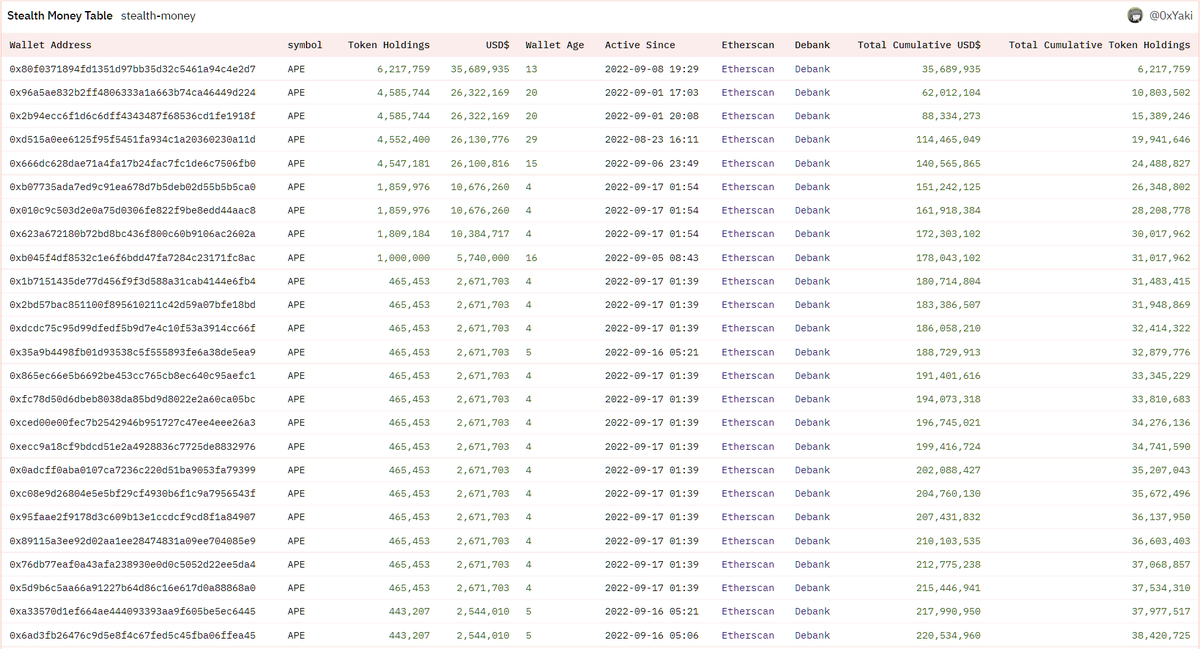Open Etherscan link for wallet 0x76db77eaf0
The height and width of the screenshot is (649, 1200).
point(748,565)
